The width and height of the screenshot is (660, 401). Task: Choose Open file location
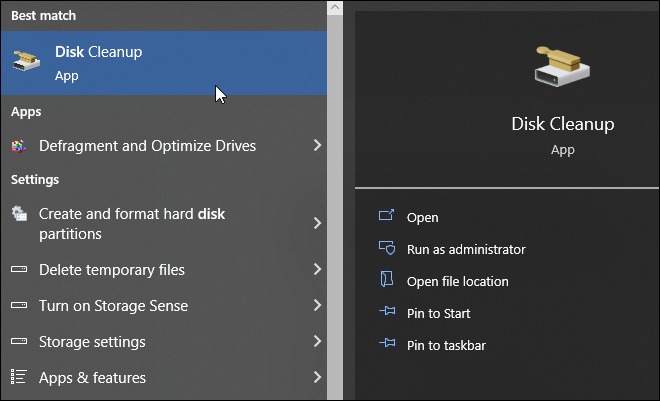[x=458, y=281]
